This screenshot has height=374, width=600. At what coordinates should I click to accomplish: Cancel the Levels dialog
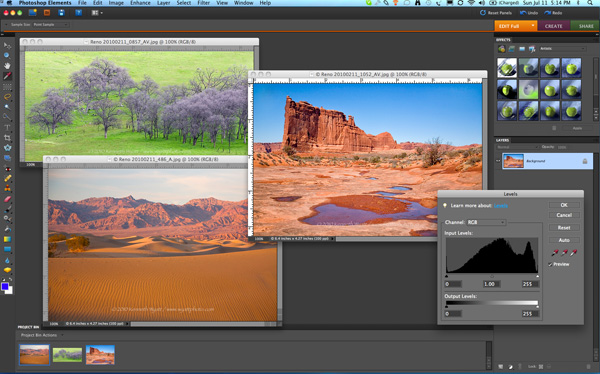tap(564, 215)
